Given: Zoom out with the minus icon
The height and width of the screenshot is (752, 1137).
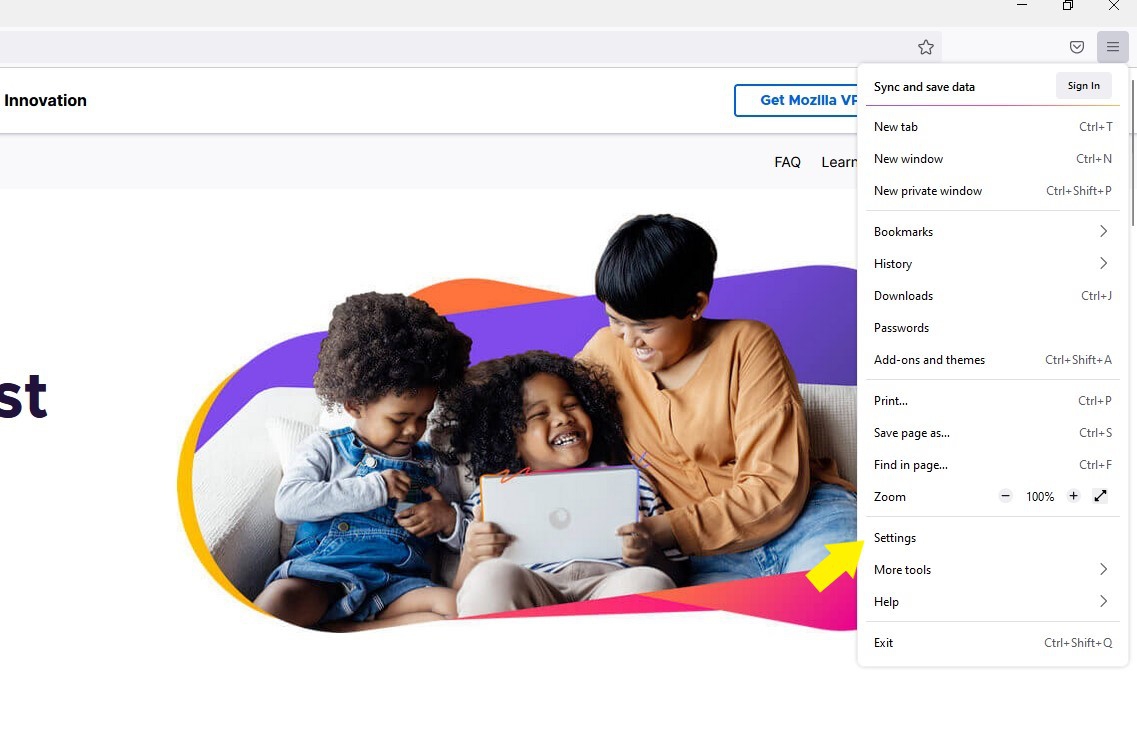Looking at the screenshot, I should click(1005, 496).
